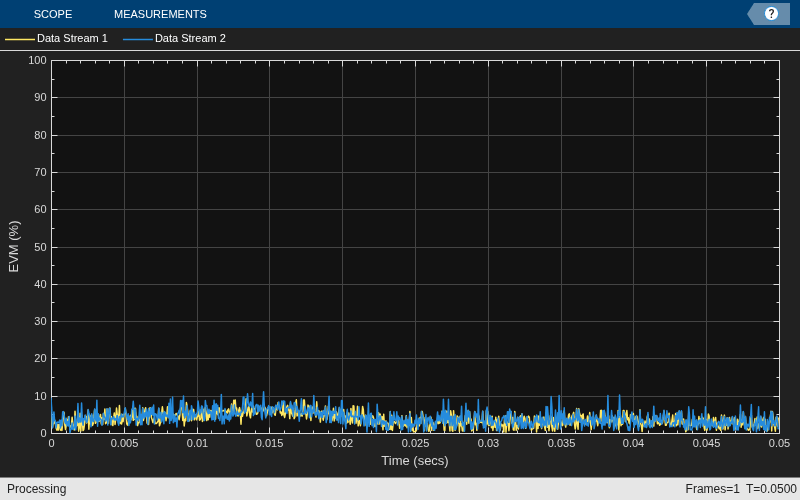Open the help question mark icon
The width and height of the screenshot is (800, 500).
pyautogui.click(x=771, y=14)
